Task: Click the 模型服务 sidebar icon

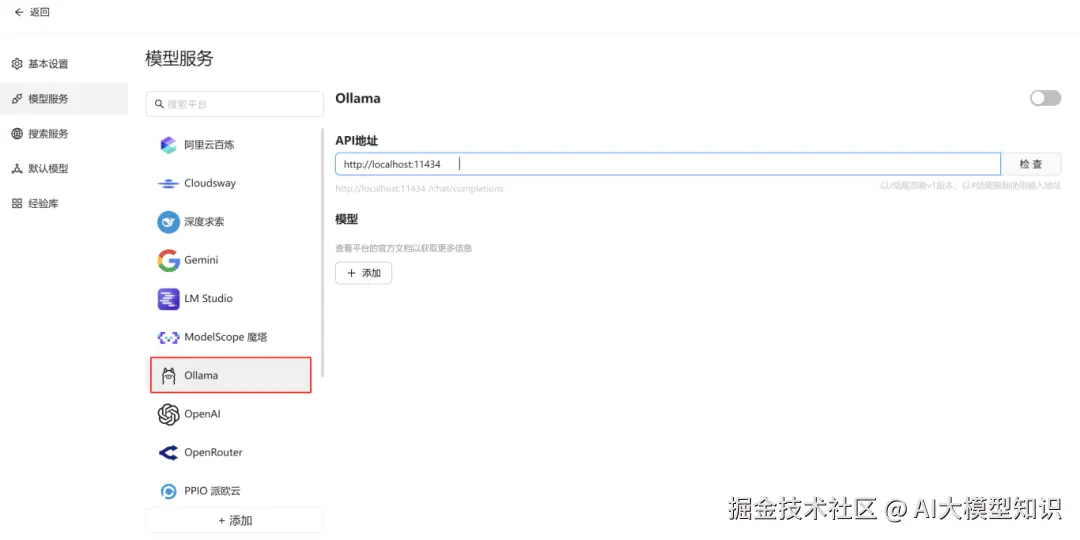Action: (x=17, y=98)
